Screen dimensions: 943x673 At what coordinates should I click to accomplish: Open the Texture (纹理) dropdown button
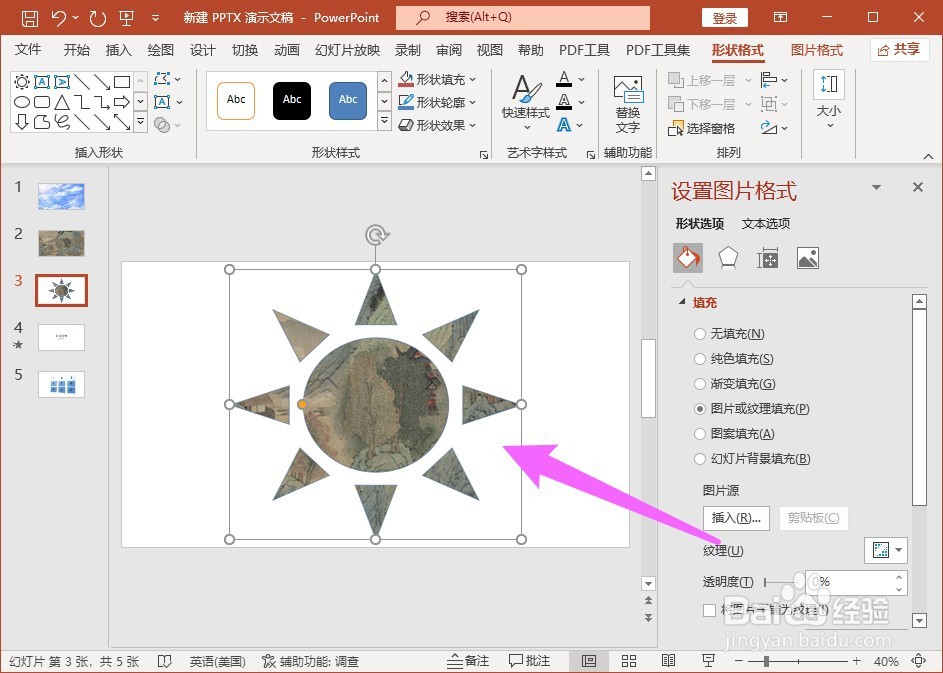886,550
